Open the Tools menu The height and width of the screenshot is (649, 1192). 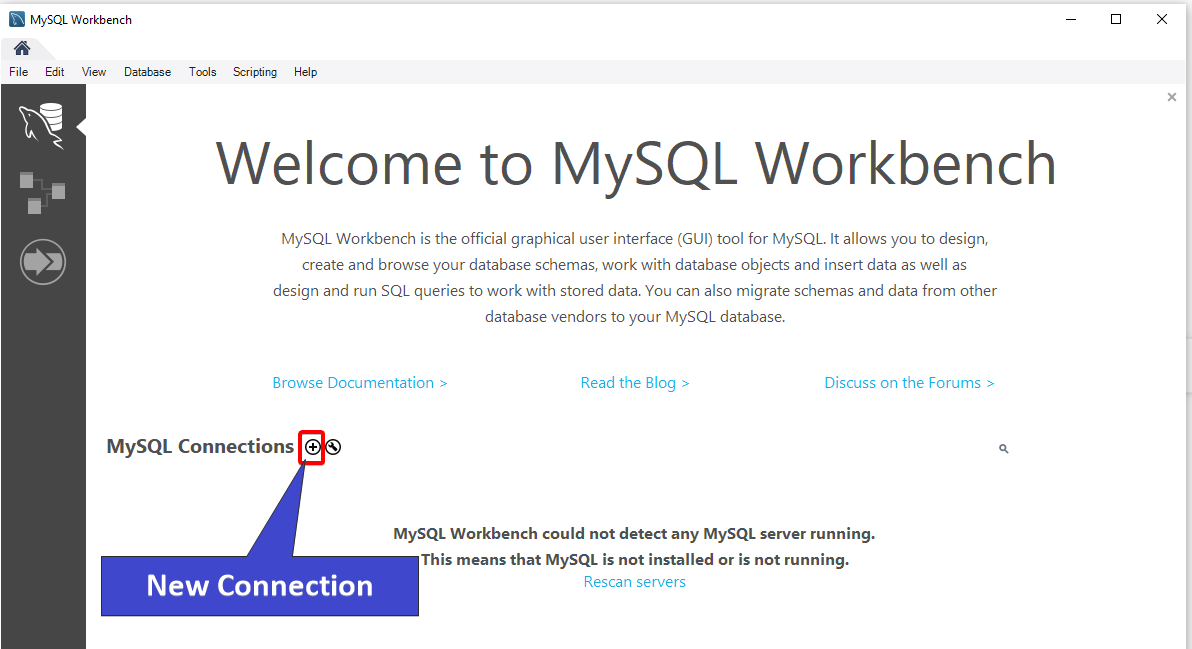[202, 71]
